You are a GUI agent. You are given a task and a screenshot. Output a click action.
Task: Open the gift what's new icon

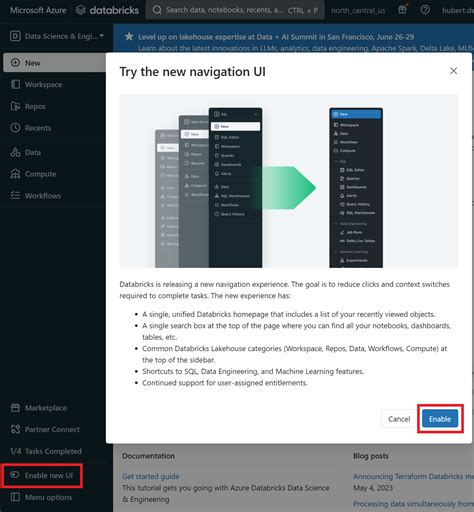pyautogui.click(x=402, y=10)
